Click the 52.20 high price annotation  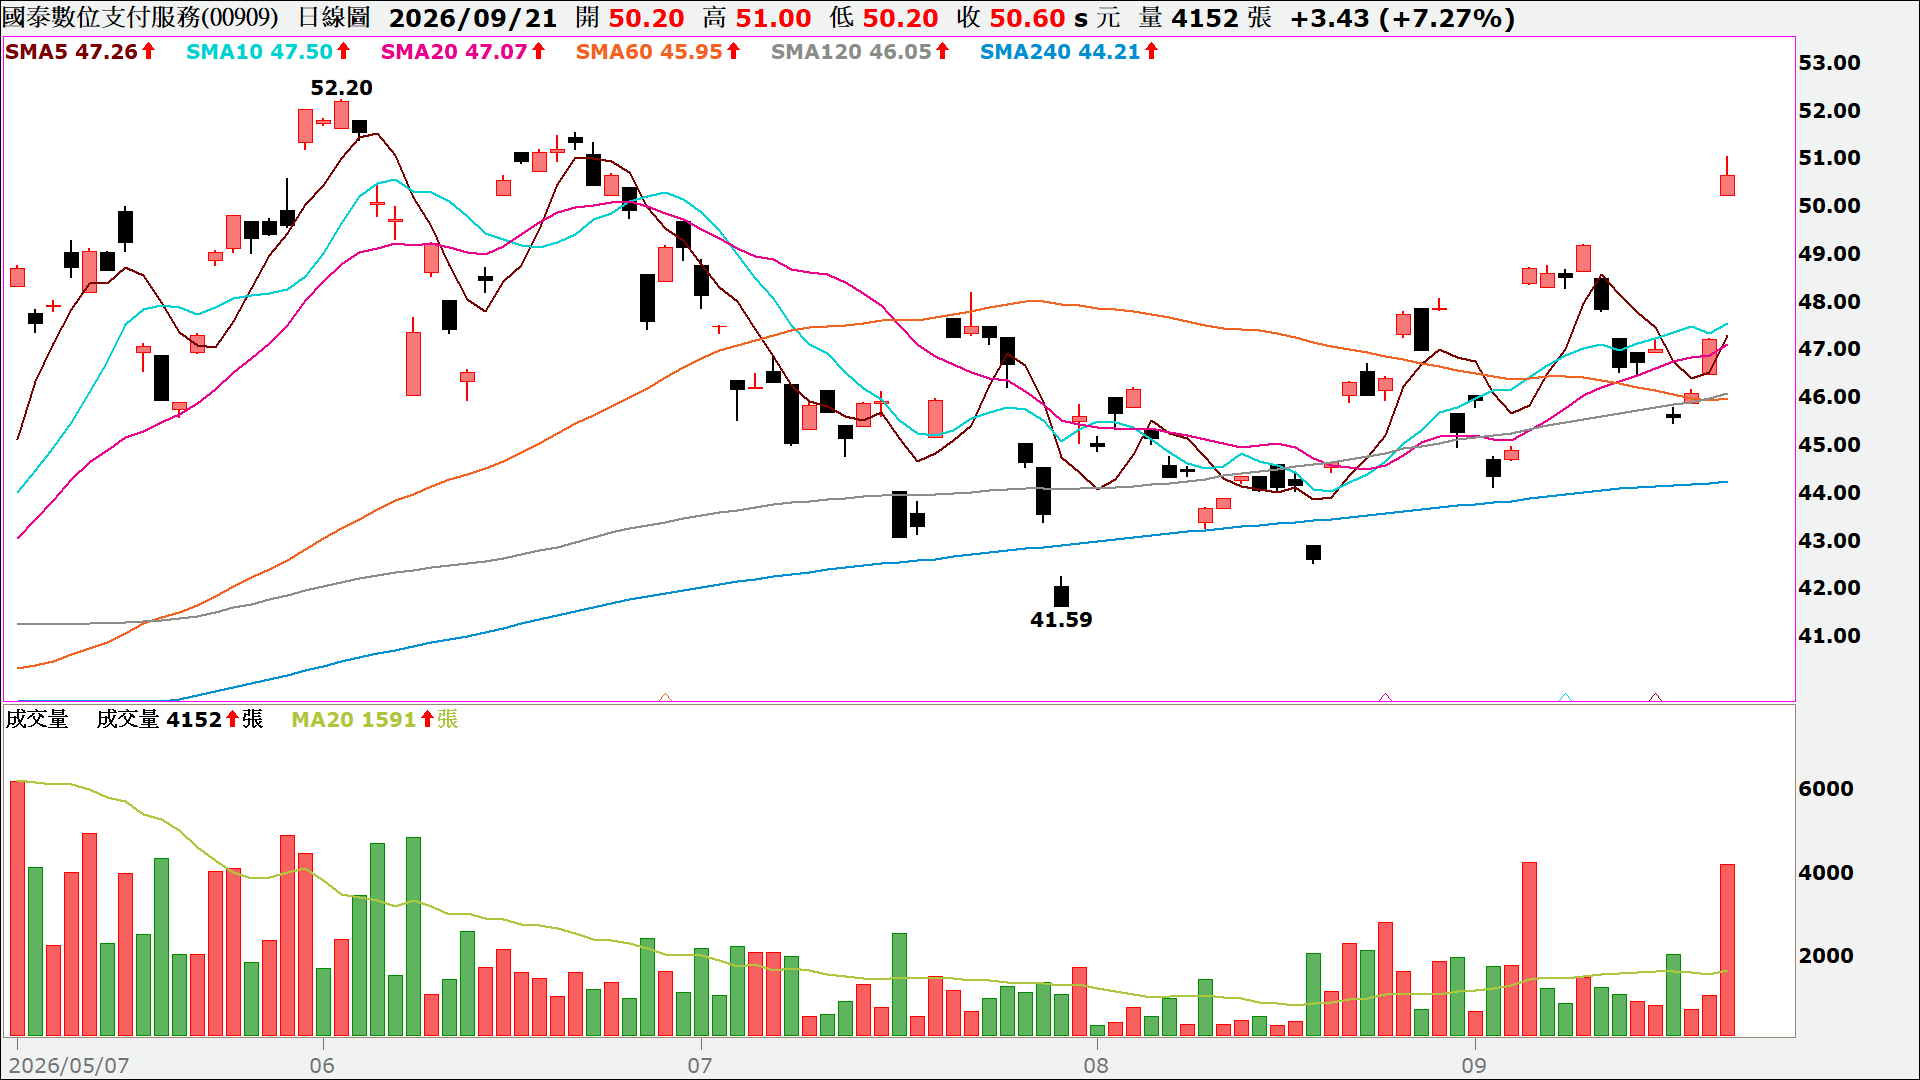341,88
